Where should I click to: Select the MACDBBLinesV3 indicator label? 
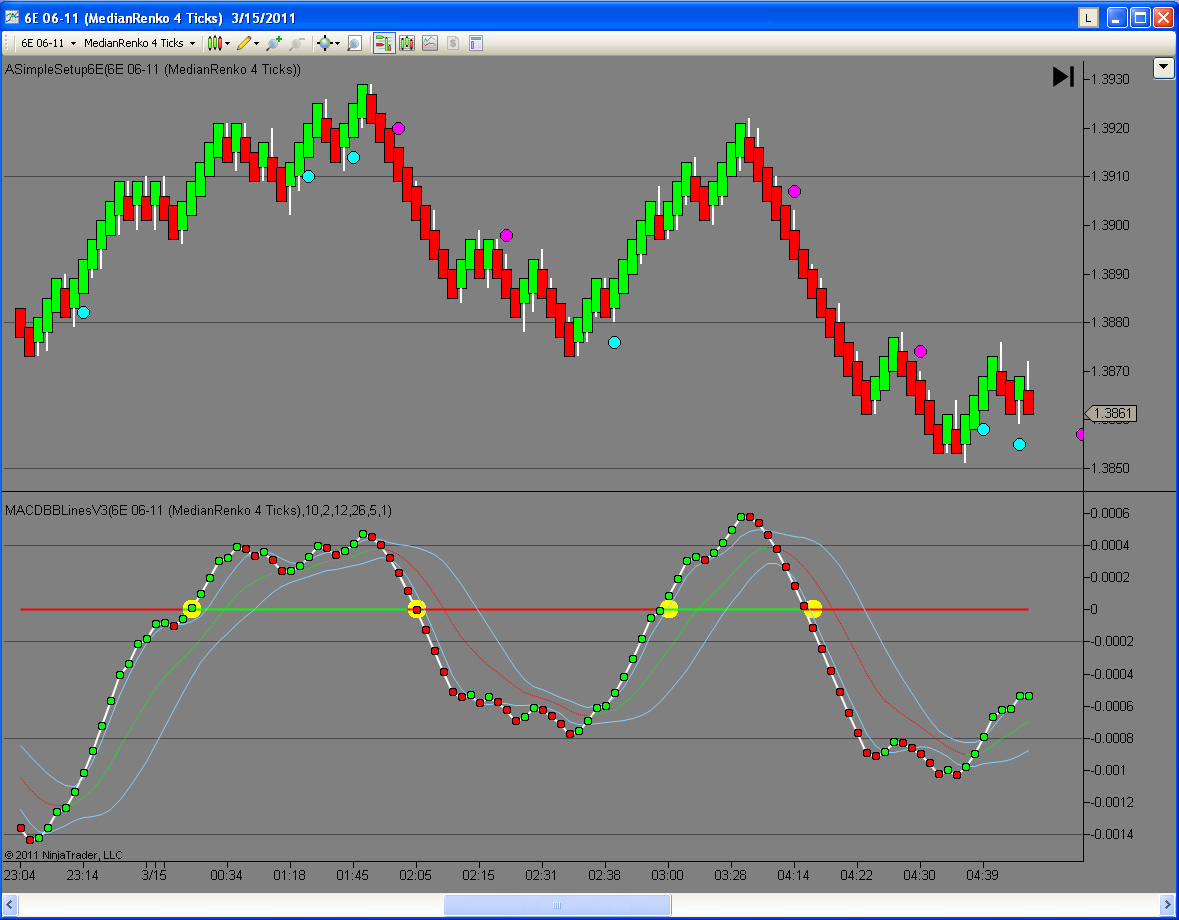(x=198, y=510)
